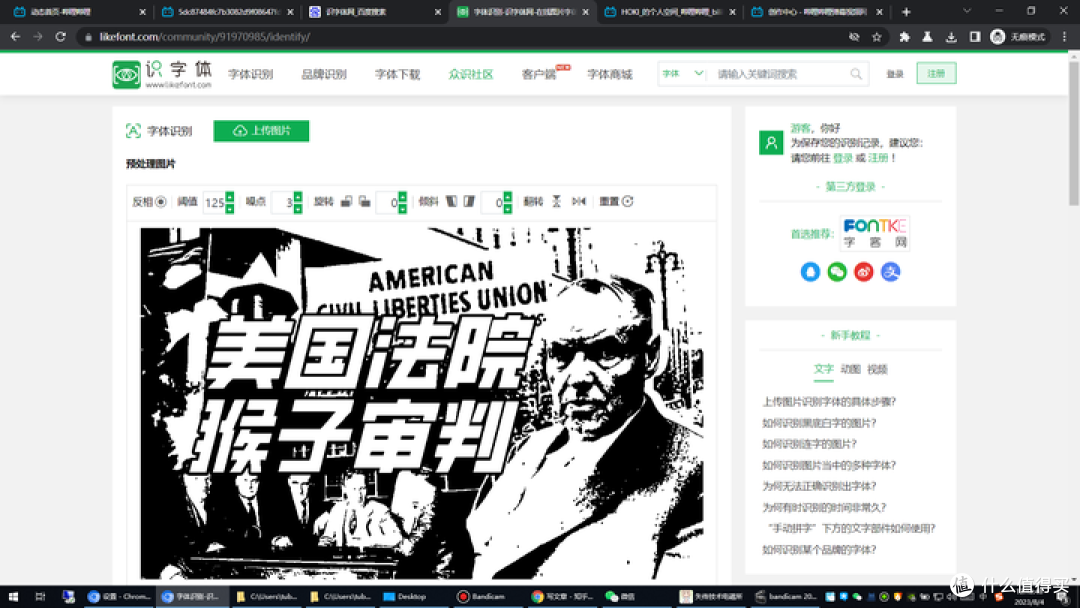Click the 注册 register button in header
1080x608 pixels.
coord(936,73)
